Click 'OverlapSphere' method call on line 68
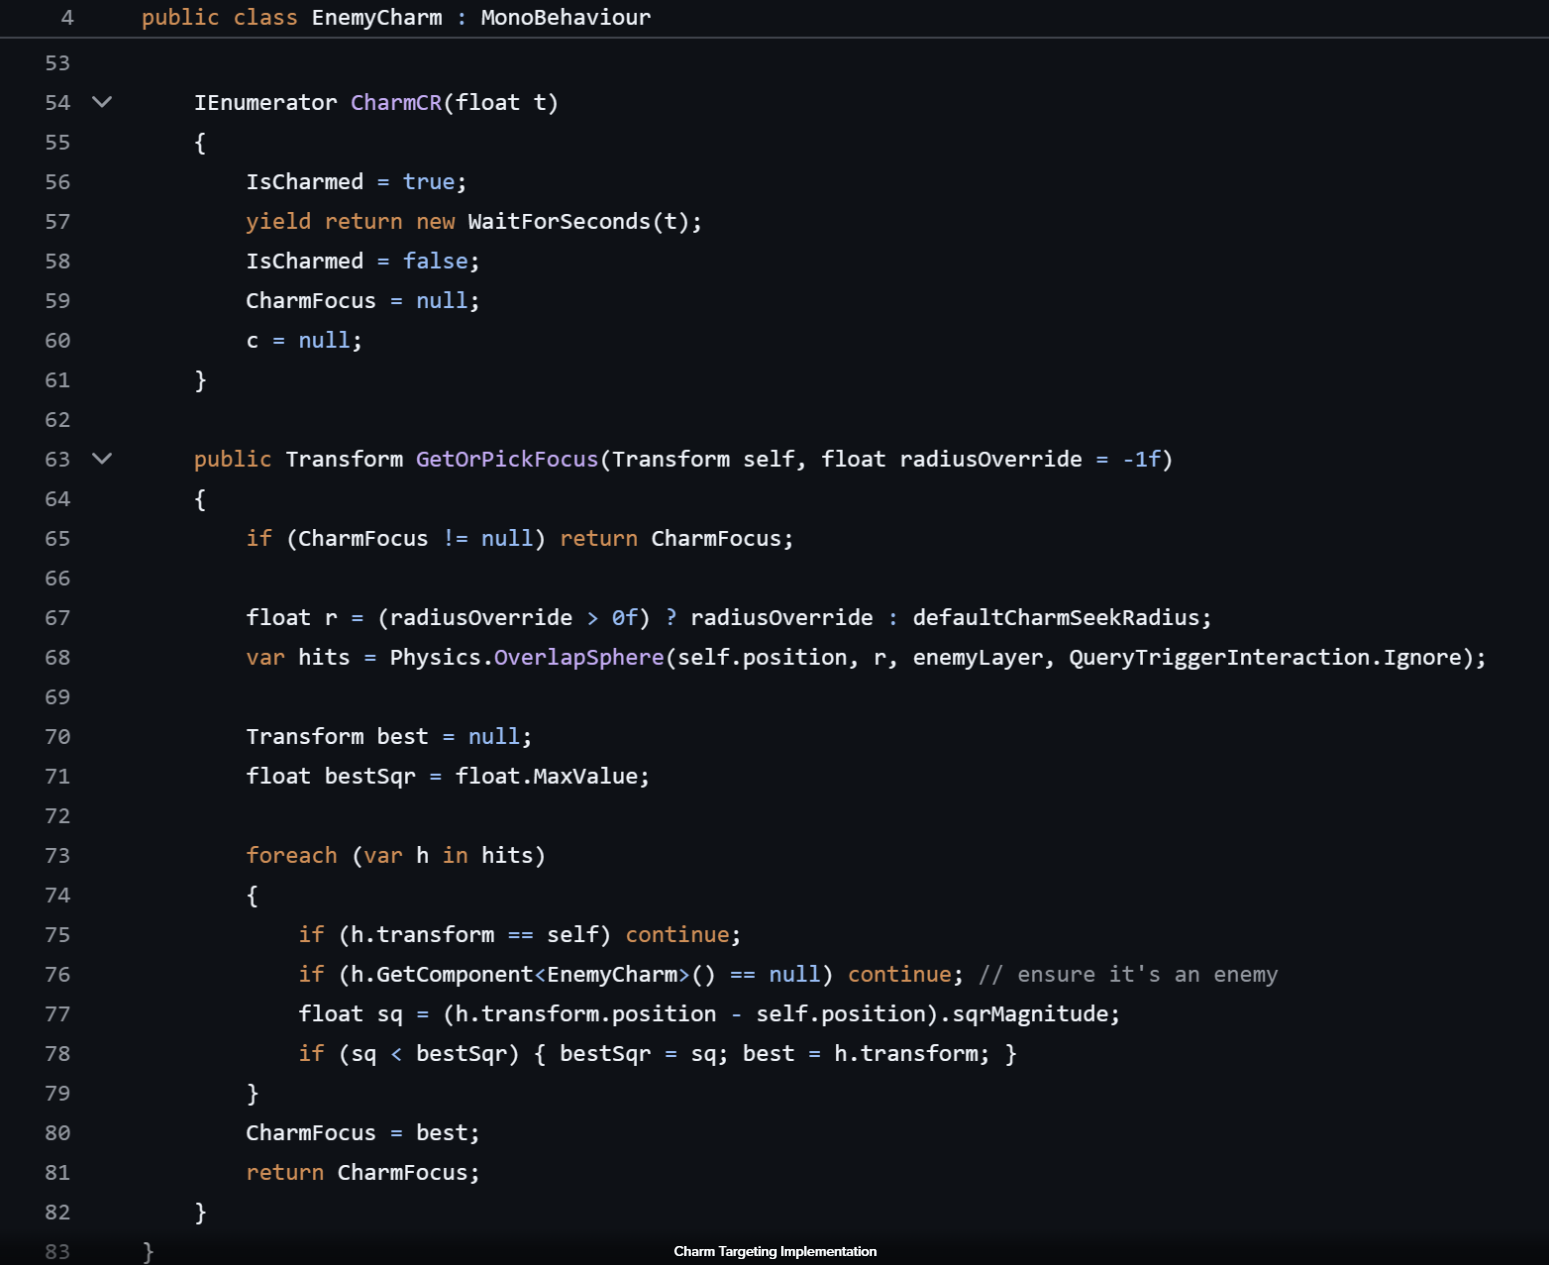This screenshot has width=1549, height=1265. point(579,657)
